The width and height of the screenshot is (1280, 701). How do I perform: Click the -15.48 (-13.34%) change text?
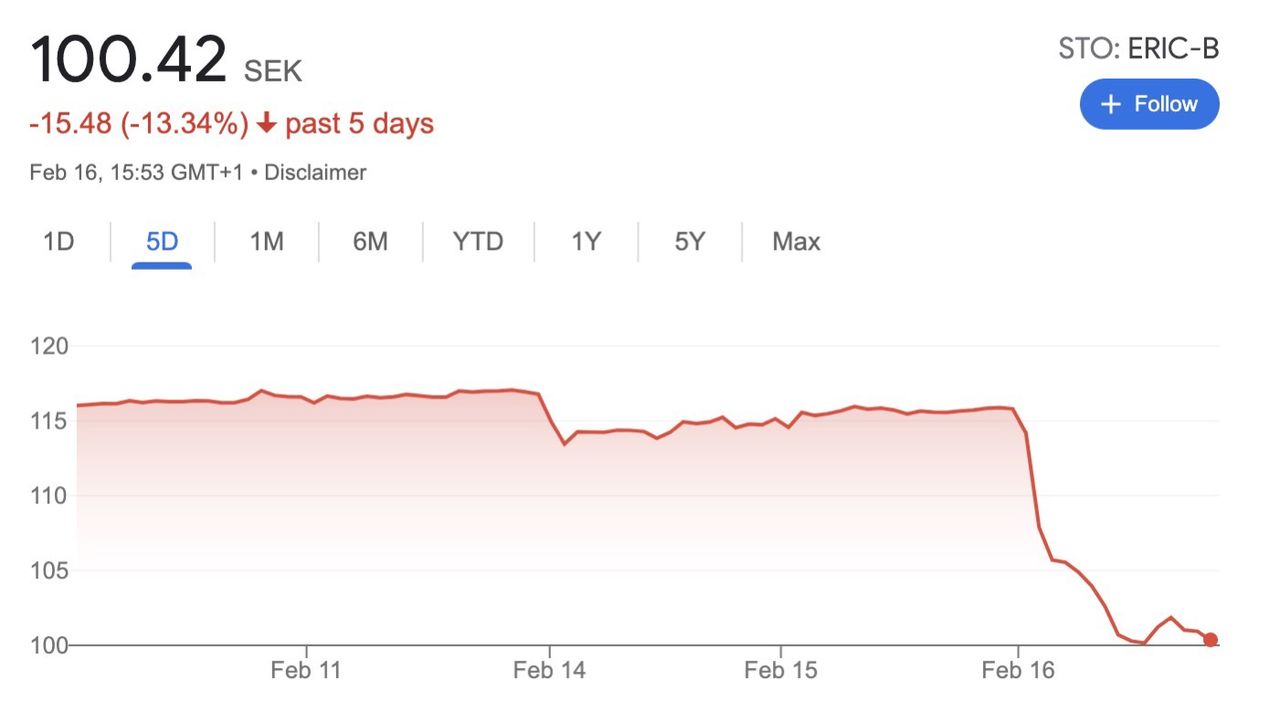[x=139, y=124]
